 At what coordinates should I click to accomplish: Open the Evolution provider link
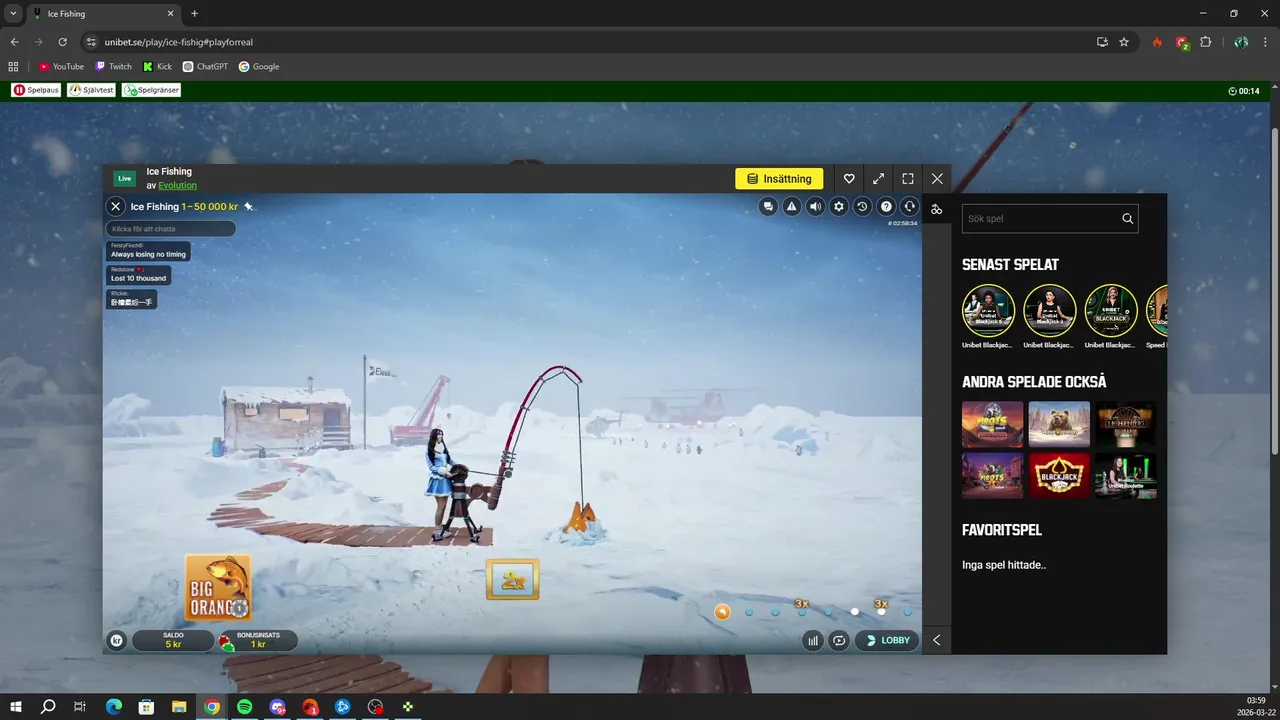tap(177, 185)
